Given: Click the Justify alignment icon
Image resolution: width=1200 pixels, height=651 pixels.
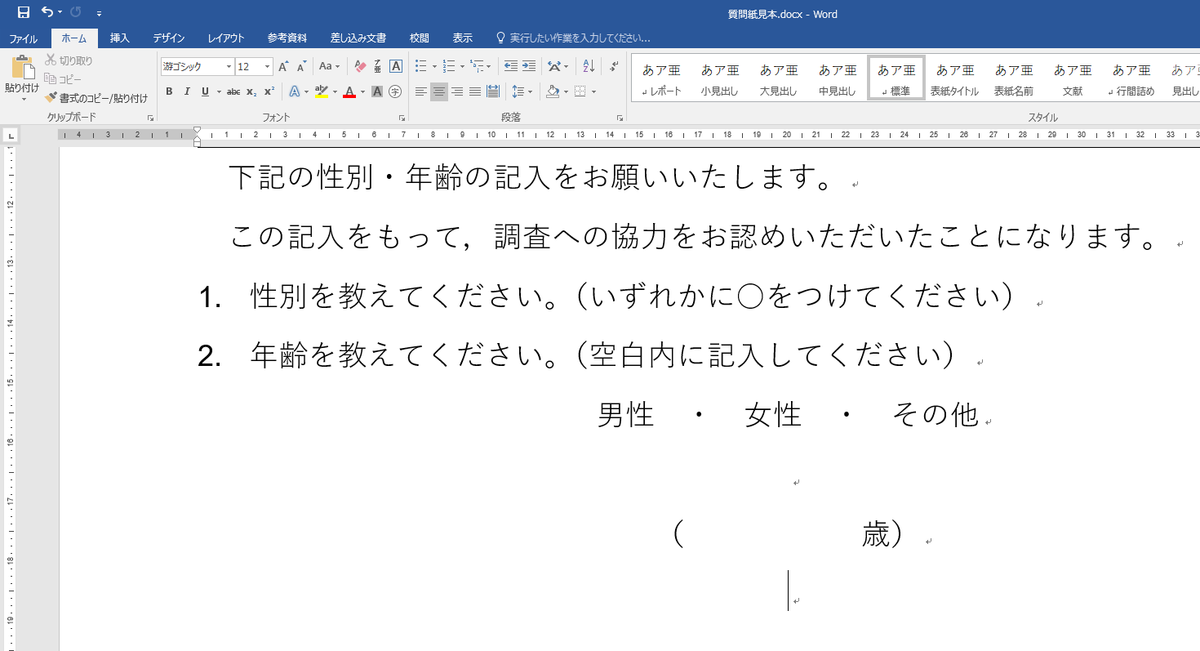Looking at the screenshot, I should (x=474, y=91).
